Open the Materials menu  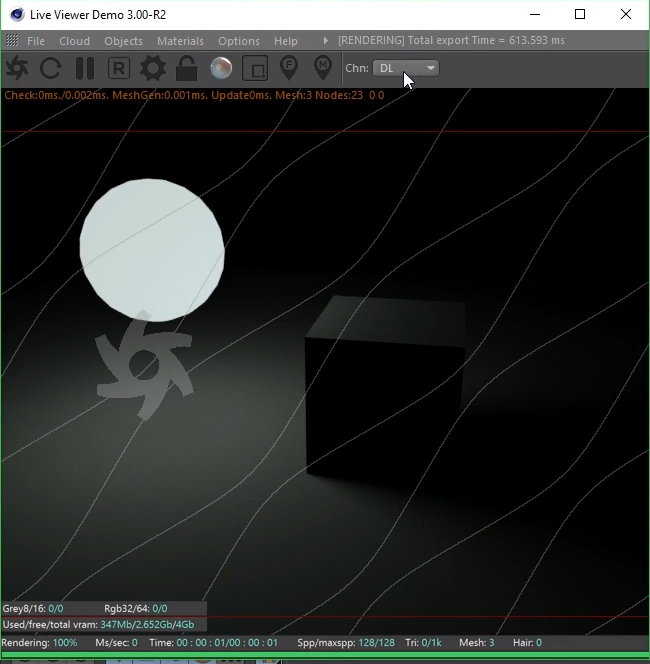click(x=180, y=41)
